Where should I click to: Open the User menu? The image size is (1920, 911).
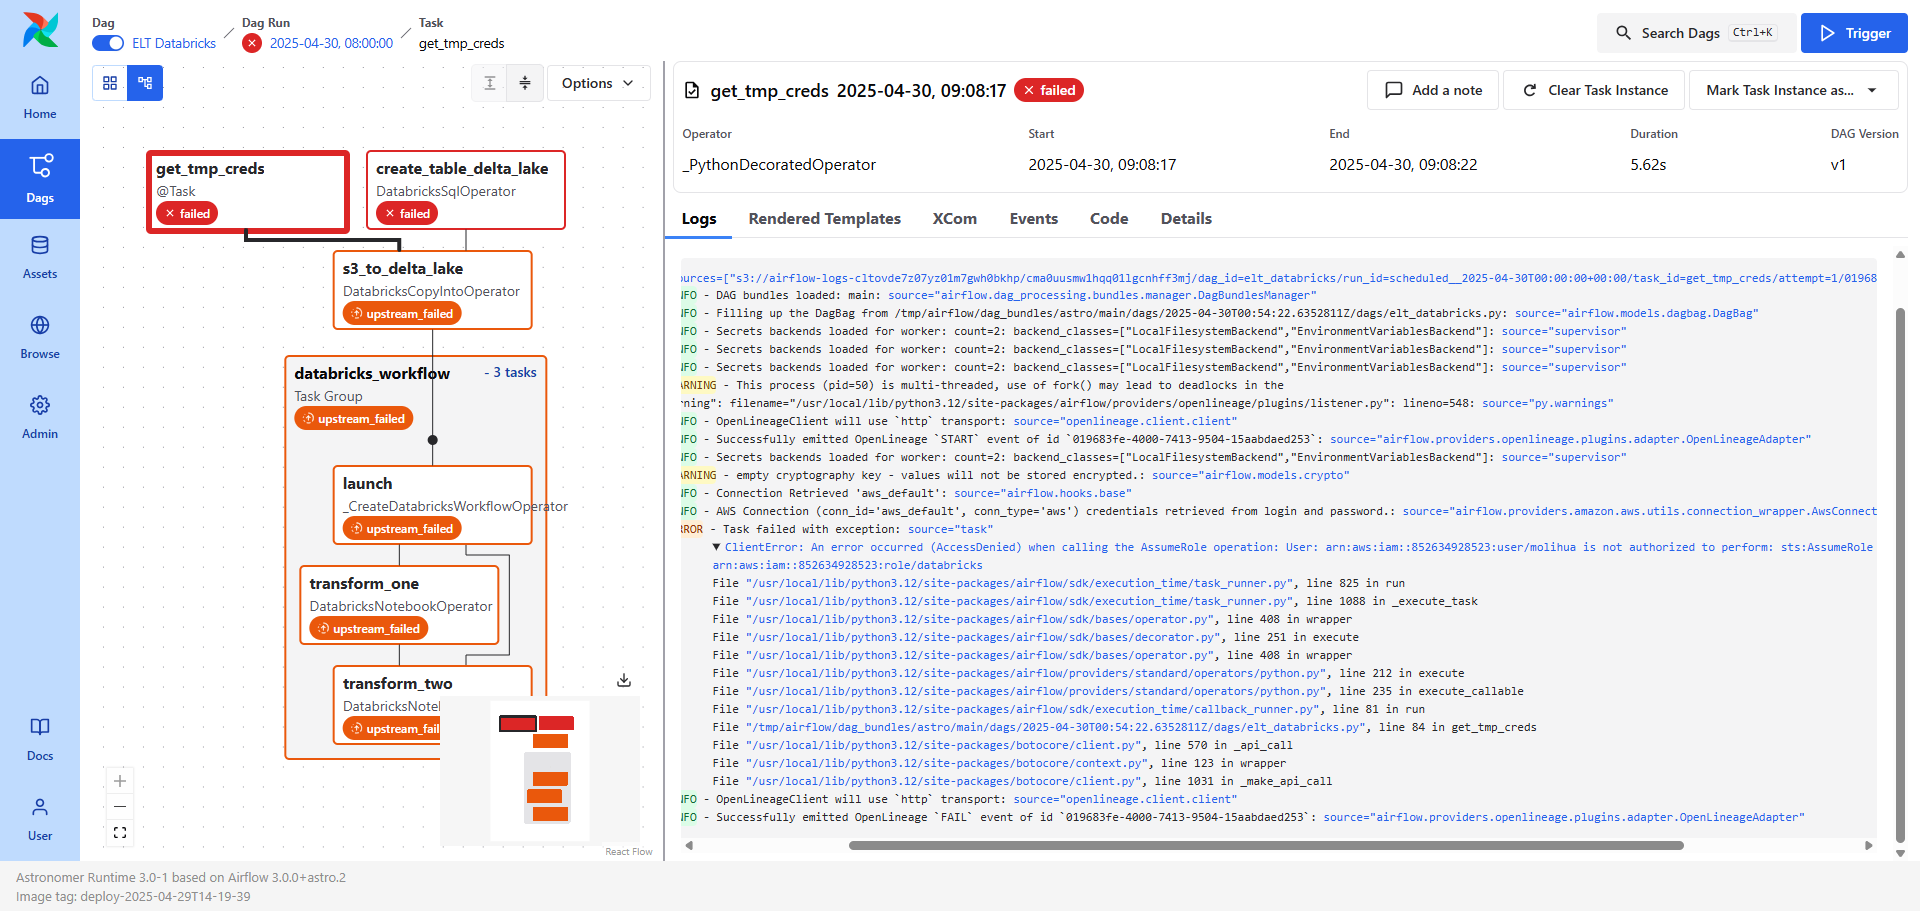[x=40, y=819]
